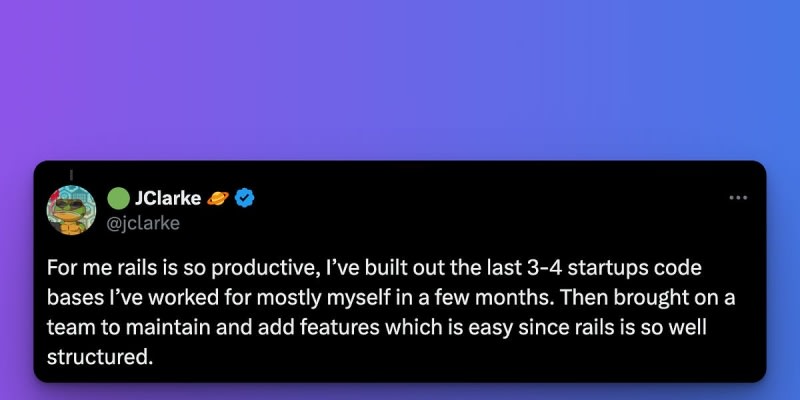Image resolution: width=800 pixels, height=400 pixels.
Task: Open the three-dot more options menu
Action: pyautogui.click(x=738, y=198)
